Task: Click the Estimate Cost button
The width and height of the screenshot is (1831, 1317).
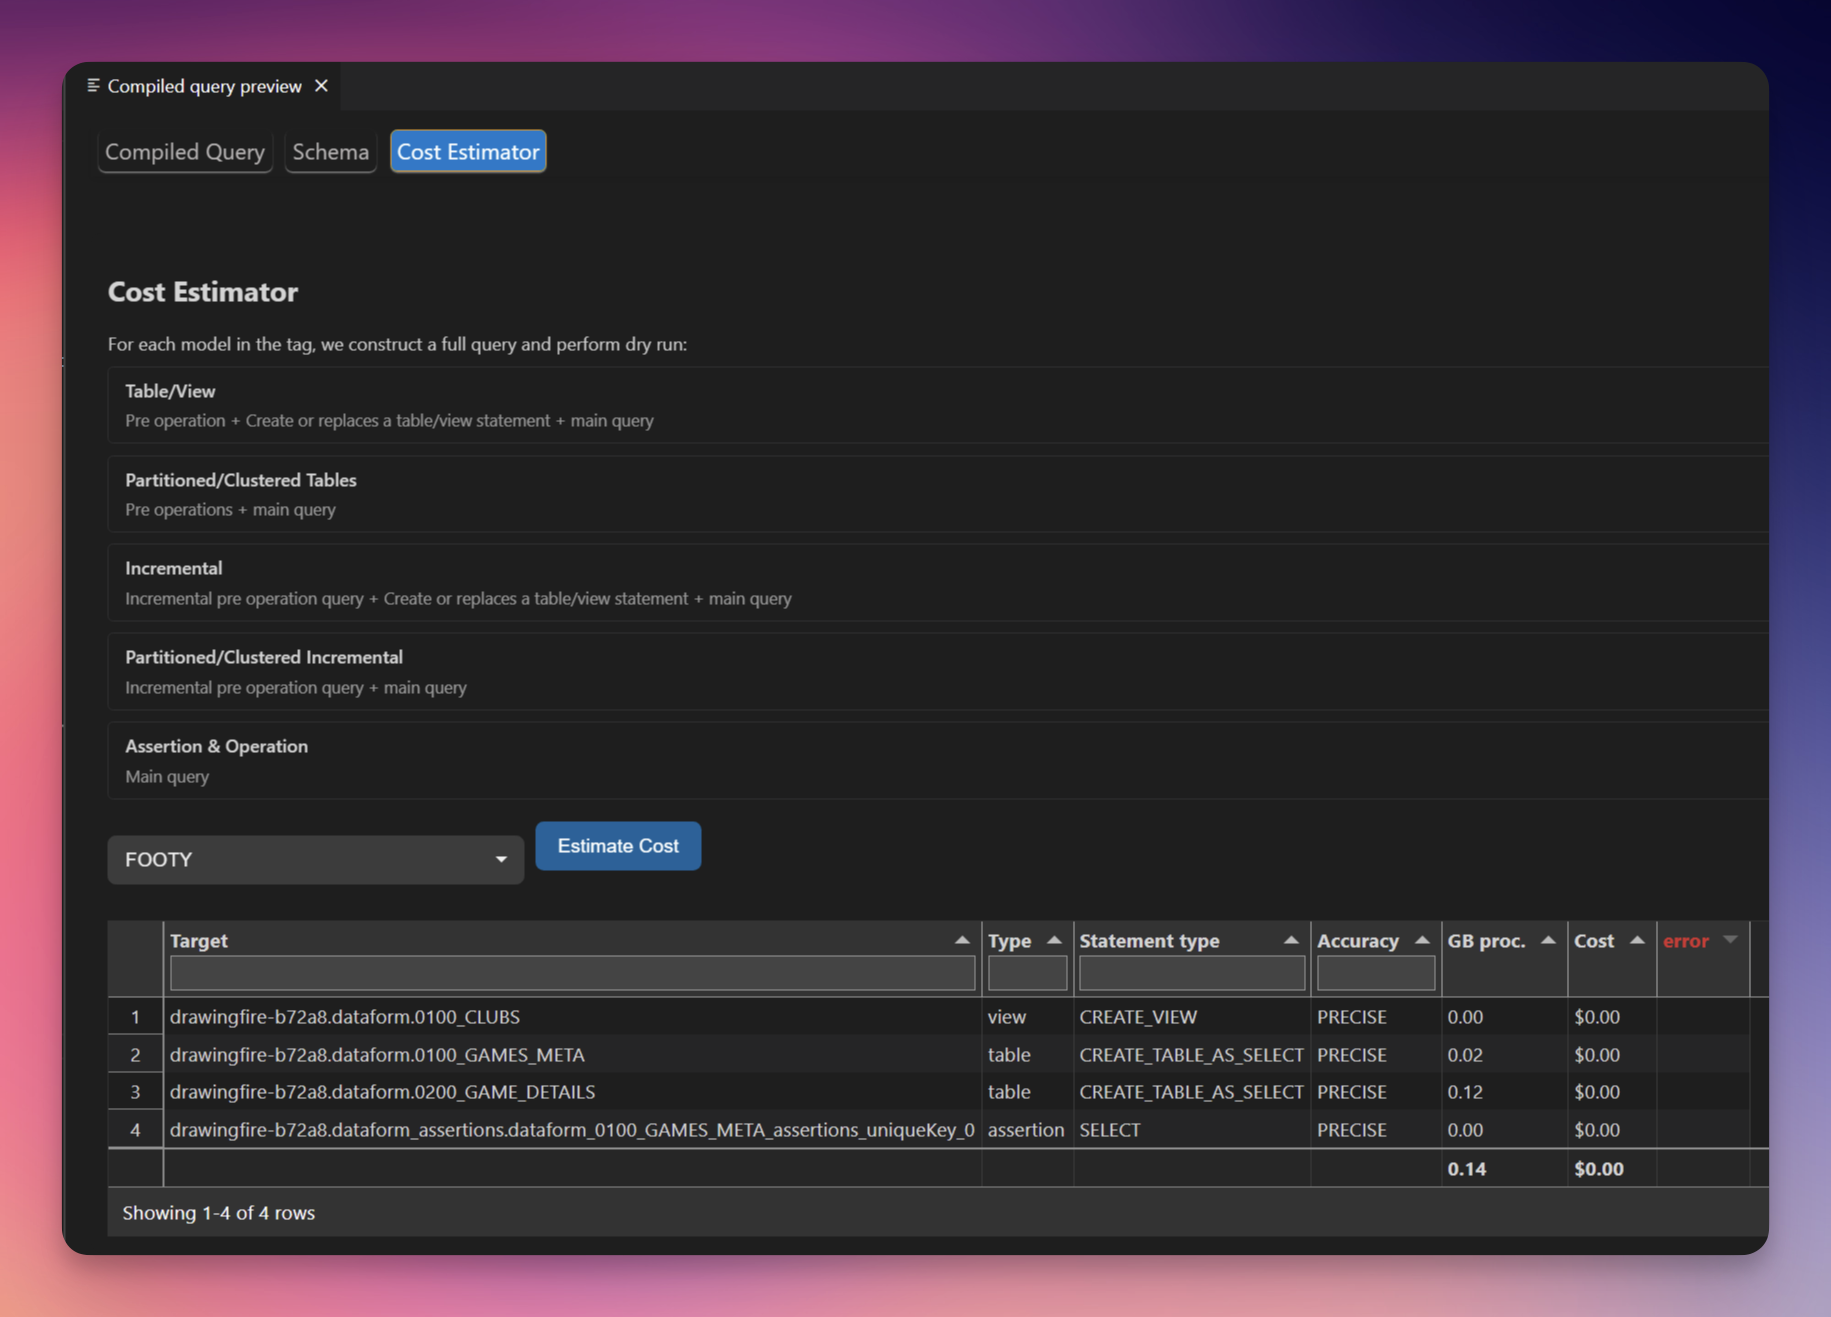Action: click(617, 845)
